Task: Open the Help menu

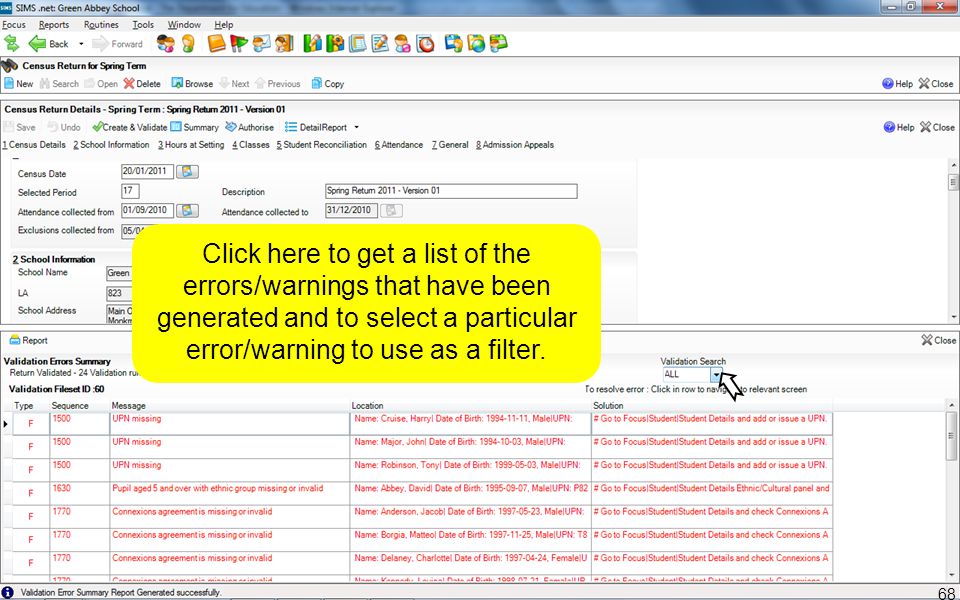Action: point(223,24)
